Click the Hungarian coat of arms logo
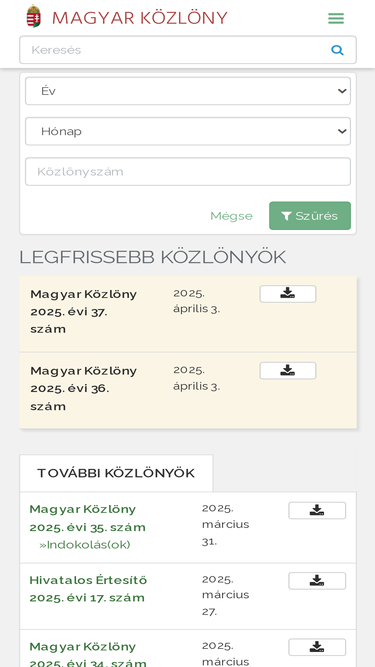The image size is (375, 667). 33,16
